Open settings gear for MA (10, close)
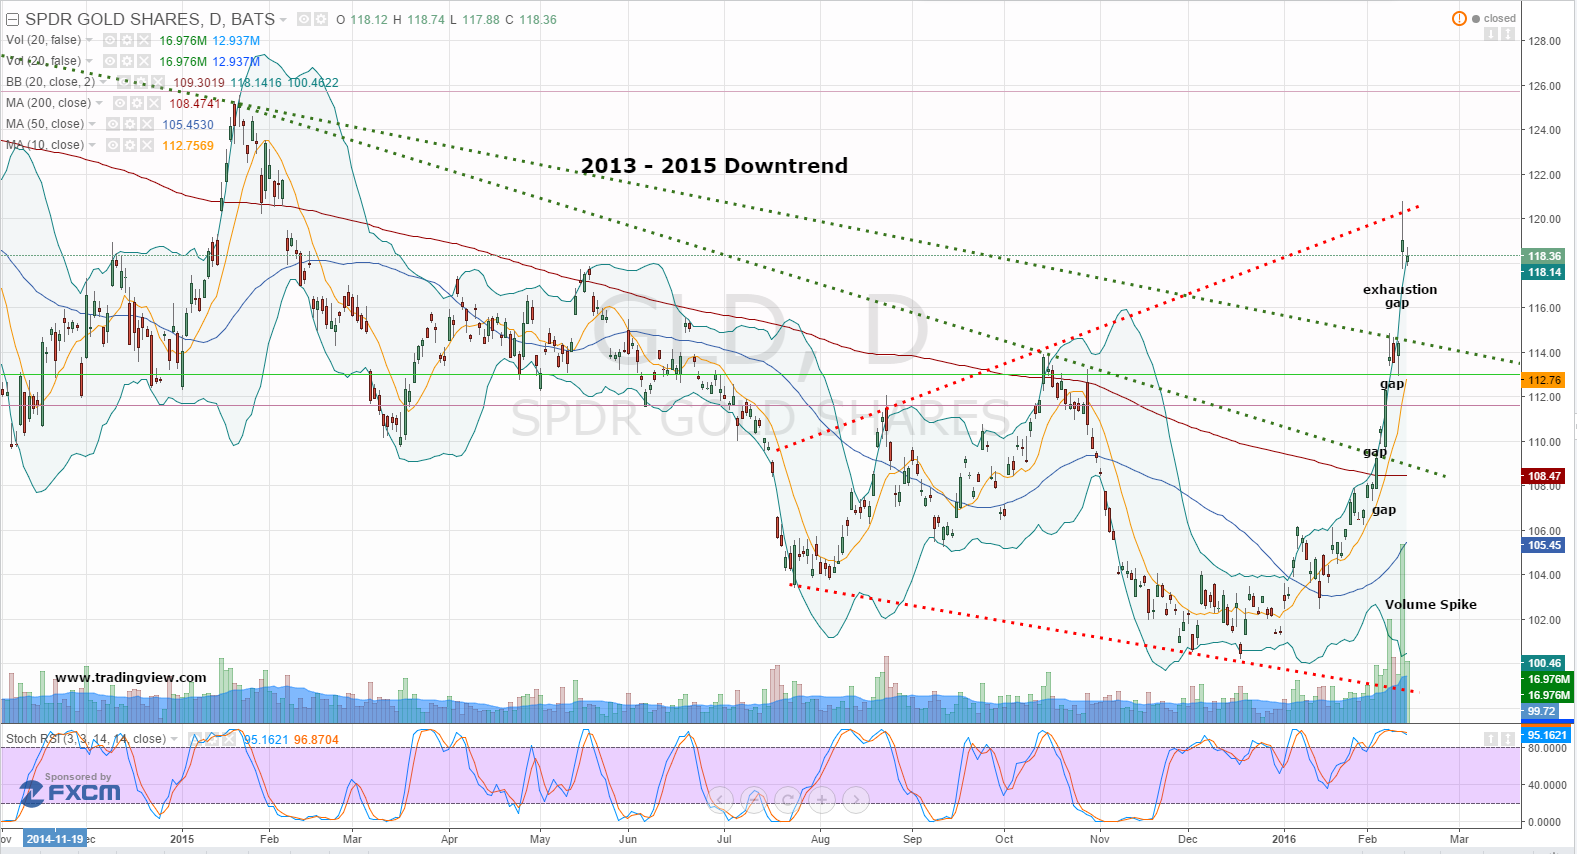 130,145
